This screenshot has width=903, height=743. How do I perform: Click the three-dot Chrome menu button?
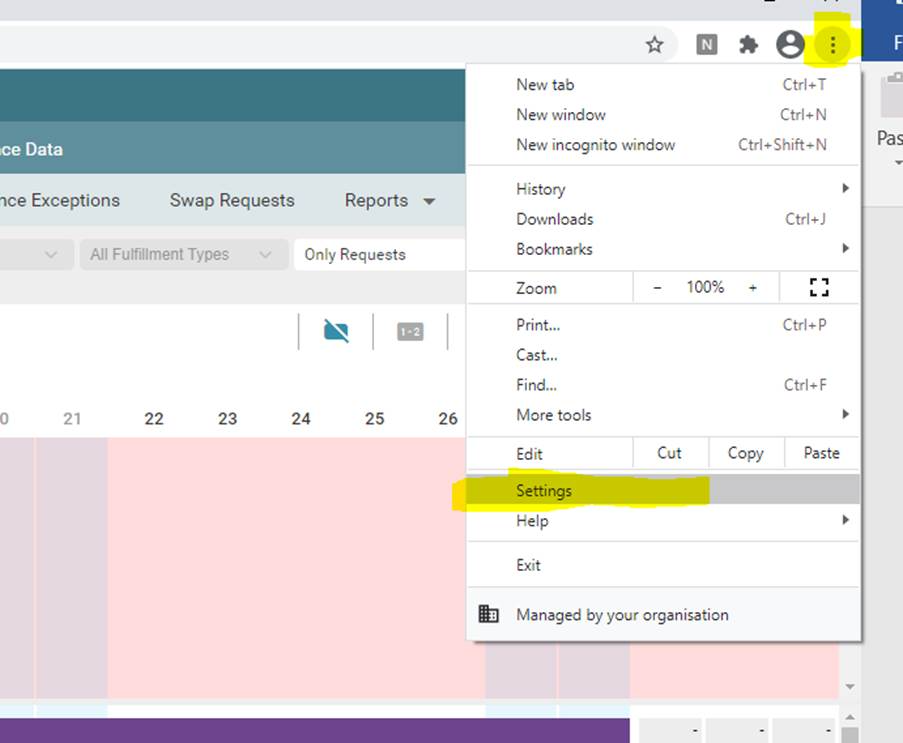coord(832,44)
